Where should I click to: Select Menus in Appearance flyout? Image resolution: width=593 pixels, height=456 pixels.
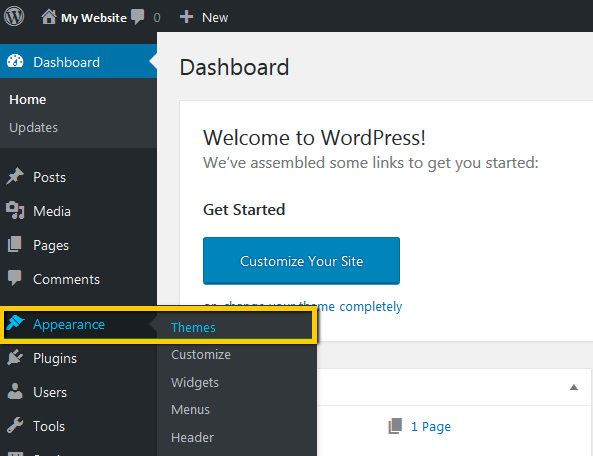[190, 409]
